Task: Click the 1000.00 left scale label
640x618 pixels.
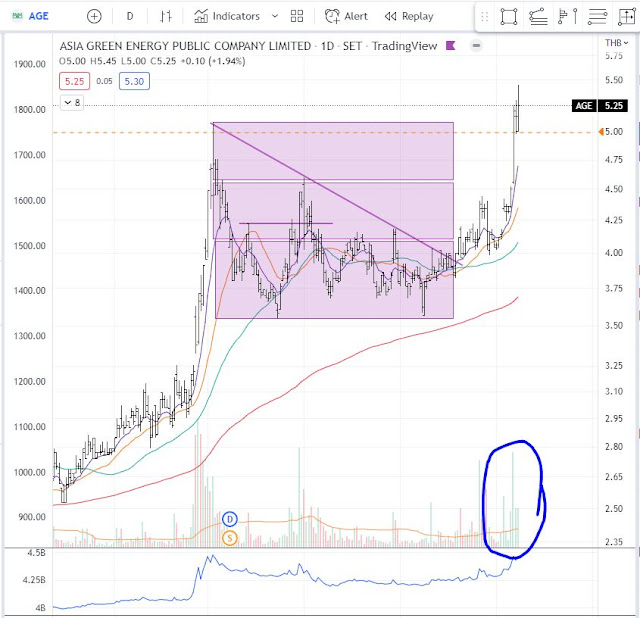Action: click(x=29, y=472)
